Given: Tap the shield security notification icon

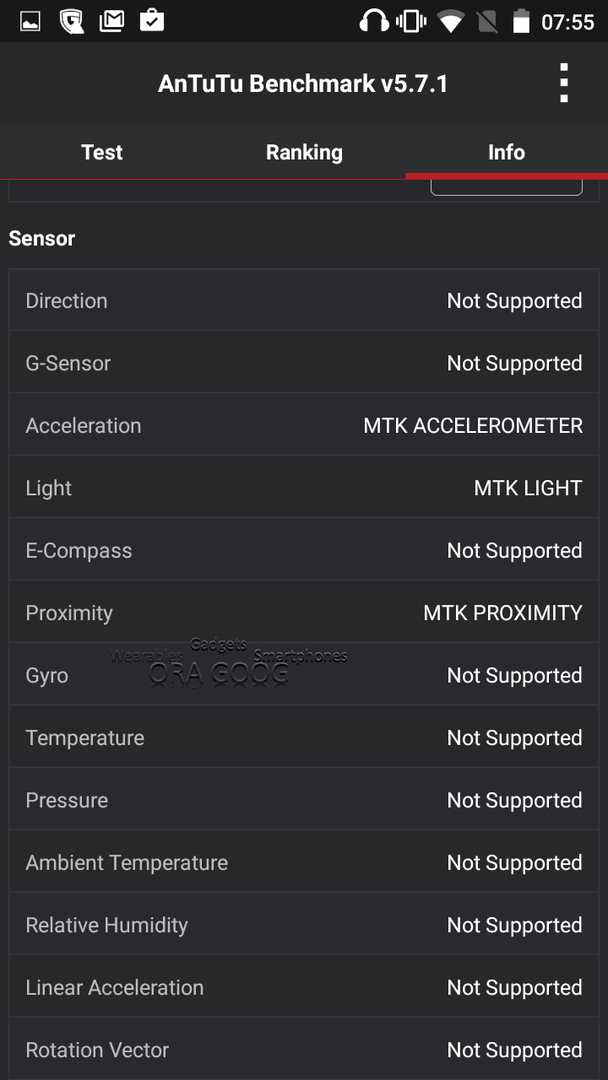Looking at the screenshot, I should pyautogui.click(x=72, y=21).
